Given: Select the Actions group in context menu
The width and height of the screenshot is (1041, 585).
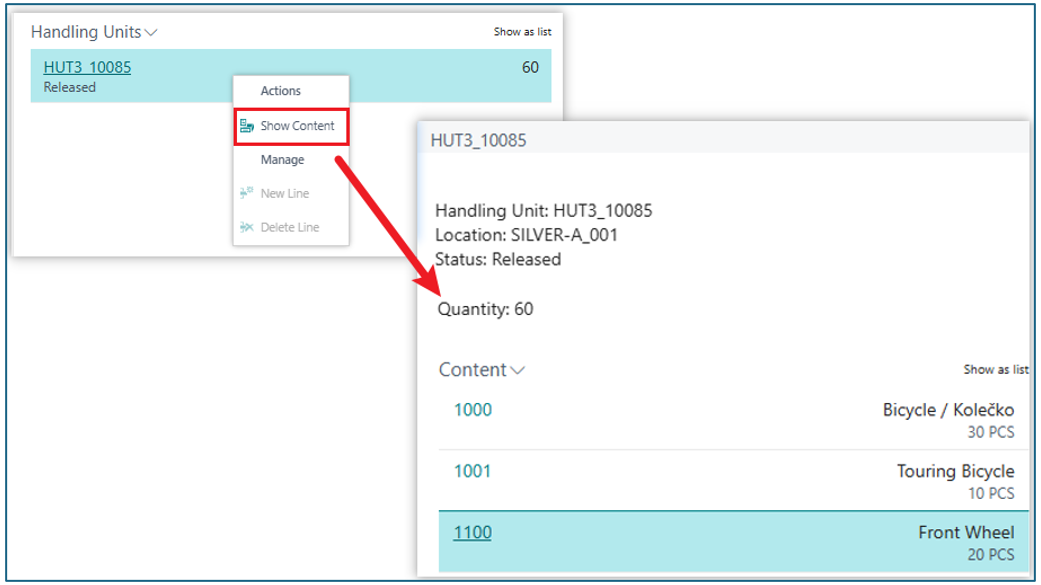Looking at the screenshot, I should (x=281, y=91).
